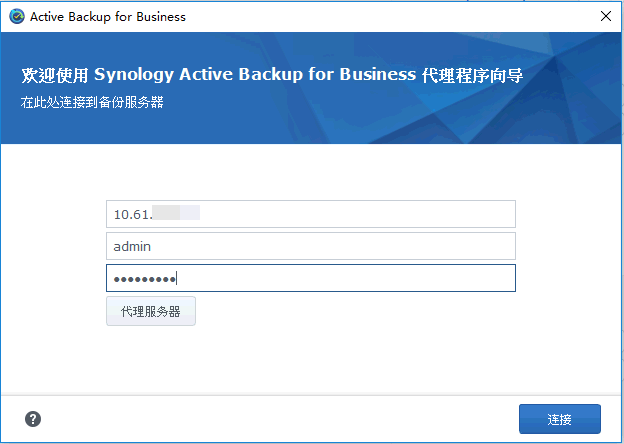The image size is (624, 444).
Task: Click the username field containing admin
Action: [311, 246]
